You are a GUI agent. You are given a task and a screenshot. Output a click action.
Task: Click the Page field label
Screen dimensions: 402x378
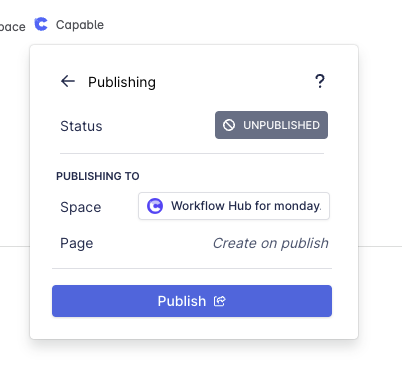coord(77,243)
